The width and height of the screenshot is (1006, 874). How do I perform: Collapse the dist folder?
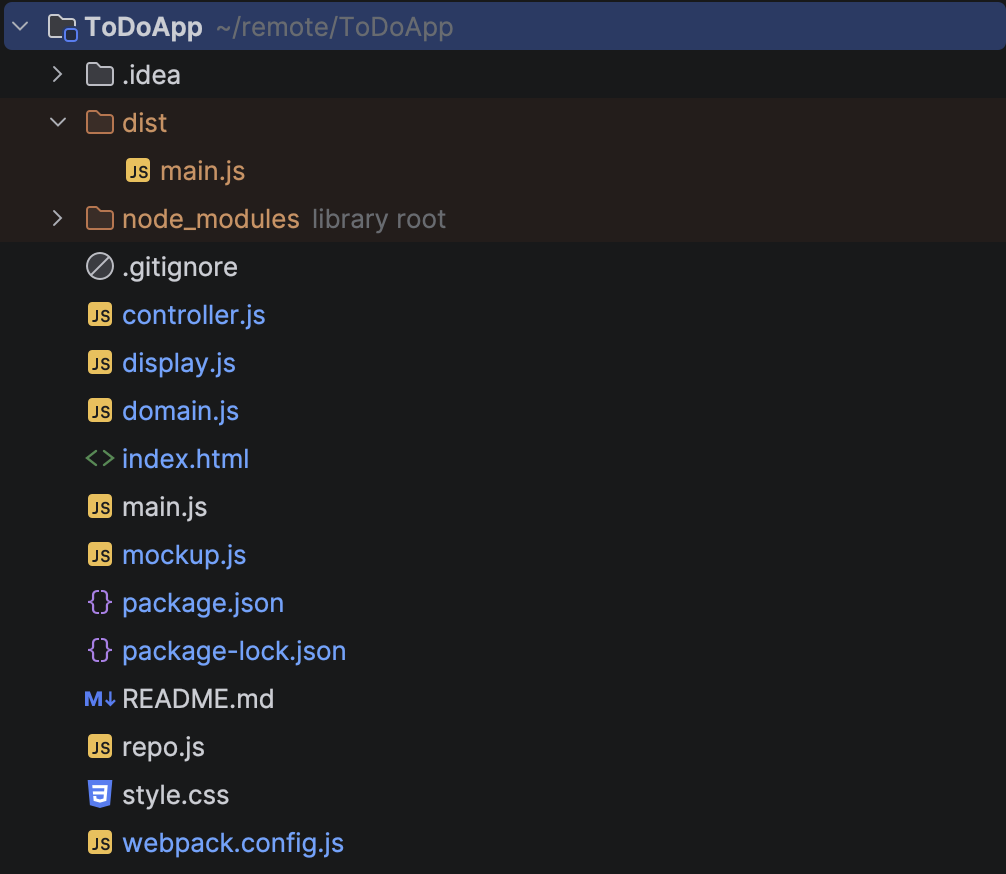58,123
